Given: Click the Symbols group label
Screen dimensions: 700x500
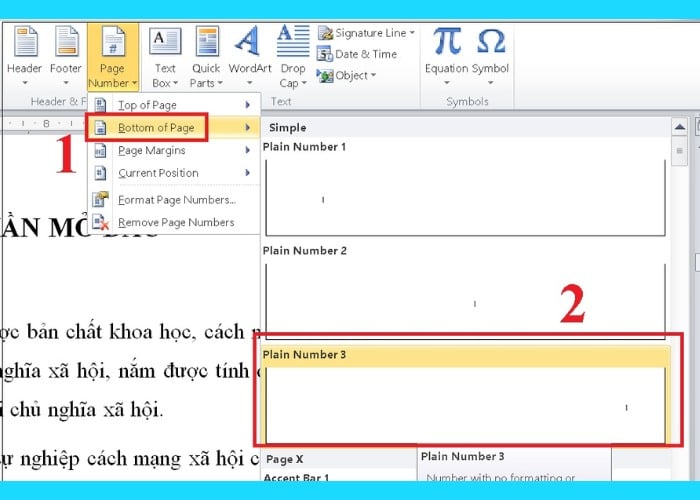Looking at the screenshot, I should (x=467, y=102).
